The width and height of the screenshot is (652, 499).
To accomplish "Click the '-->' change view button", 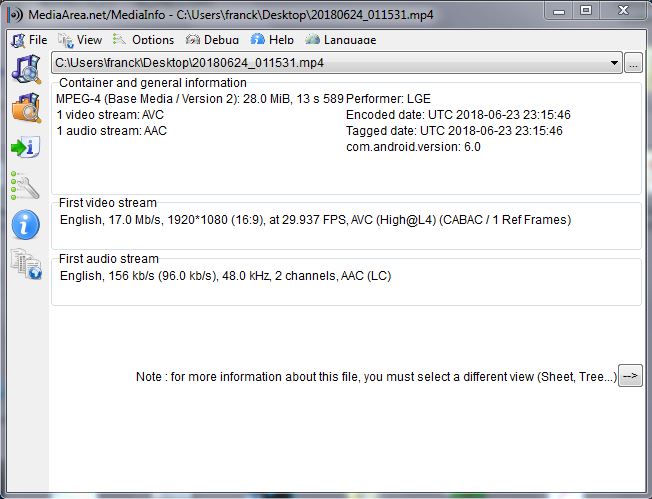I will tap(630, 376).
